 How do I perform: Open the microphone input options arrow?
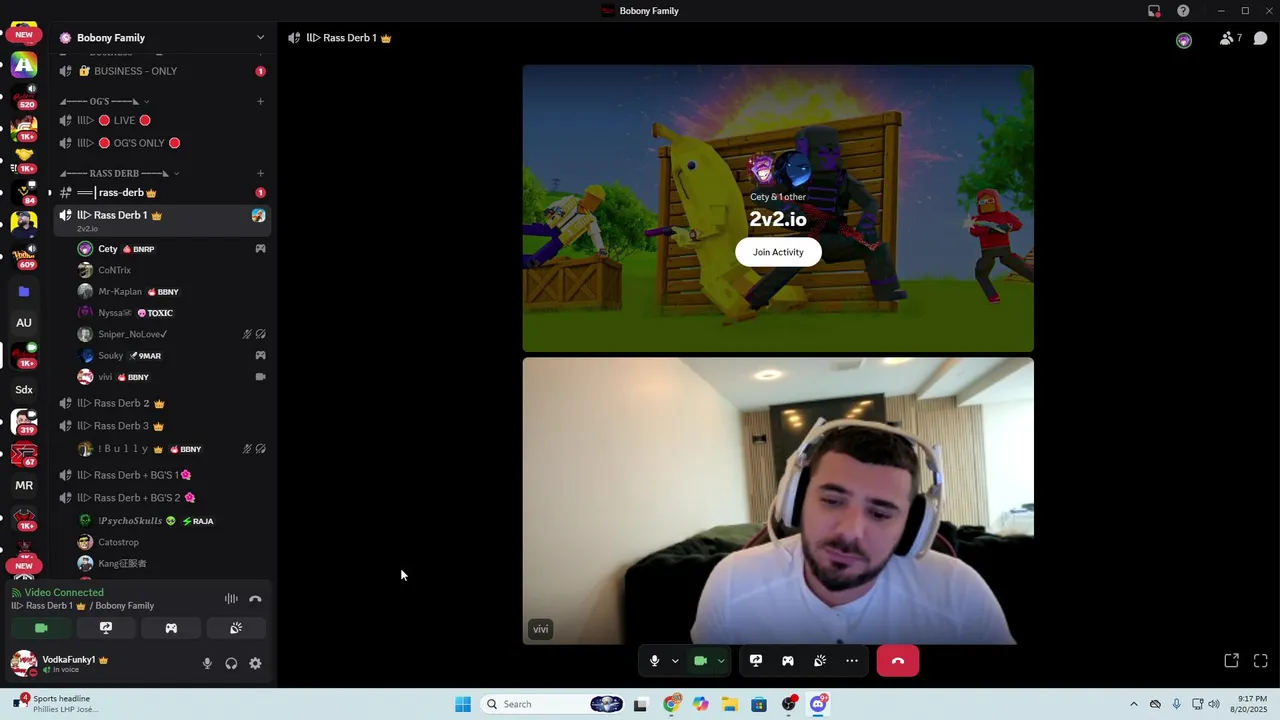tap(675, 661)
